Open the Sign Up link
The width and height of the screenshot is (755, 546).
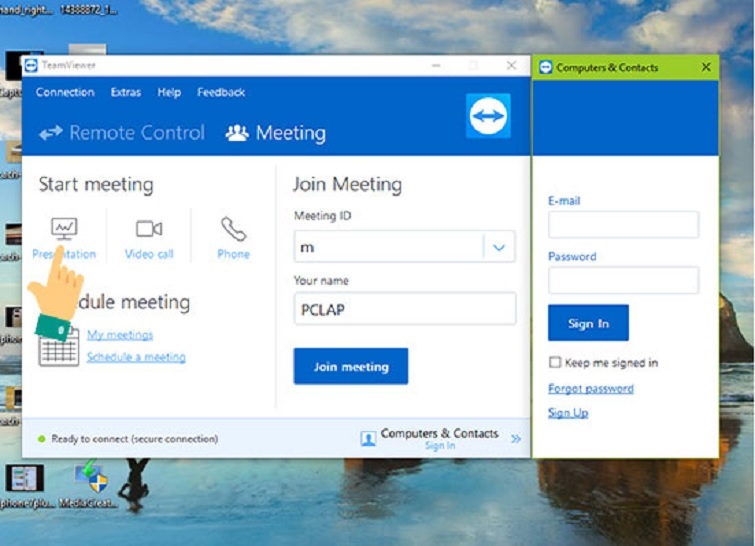tap(568, 413)
